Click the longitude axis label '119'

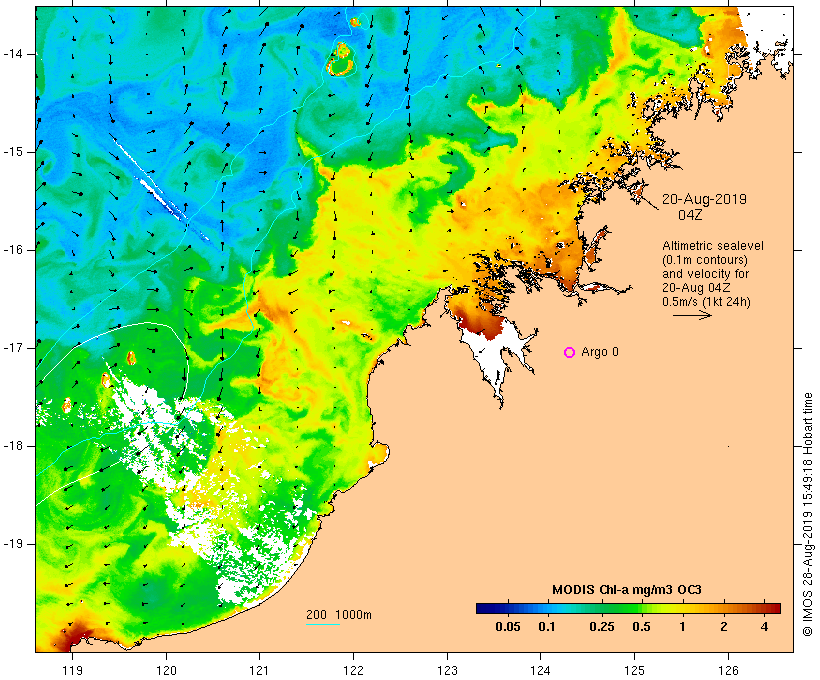[72, 671]
